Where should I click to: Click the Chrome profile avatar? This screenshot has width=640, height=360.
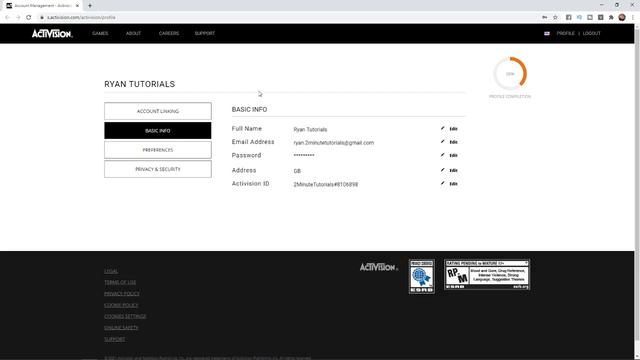pos(622,18)
